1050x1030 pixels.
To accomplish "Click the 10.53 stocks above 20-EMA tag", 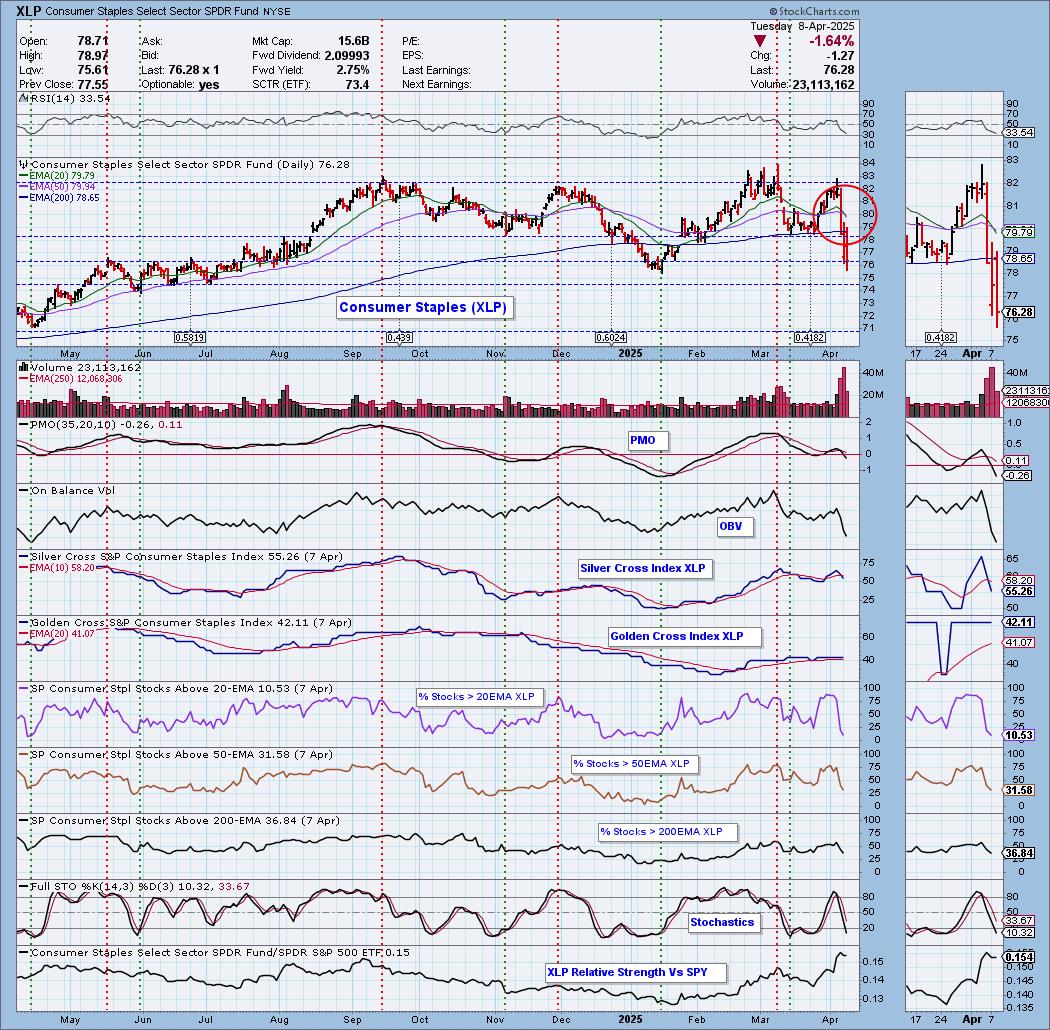I will pyautogui.click(x=1019, y=735).
